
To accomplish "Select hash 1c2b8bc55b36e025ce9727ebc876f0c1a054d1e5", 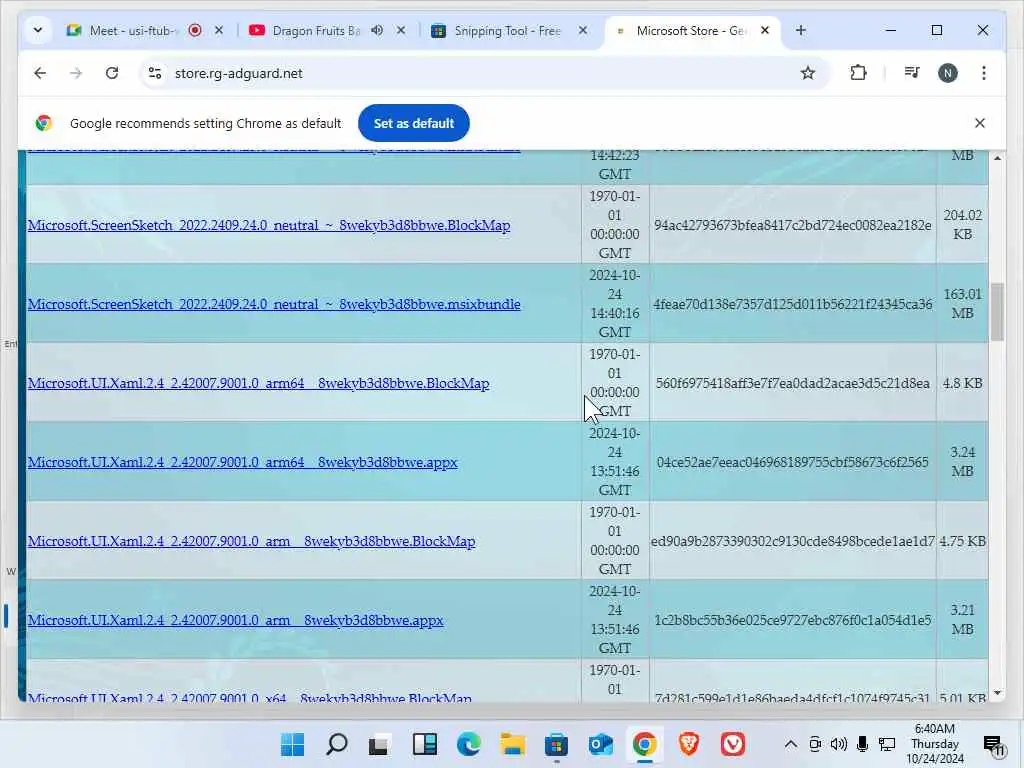I will [x=793, y=620].
